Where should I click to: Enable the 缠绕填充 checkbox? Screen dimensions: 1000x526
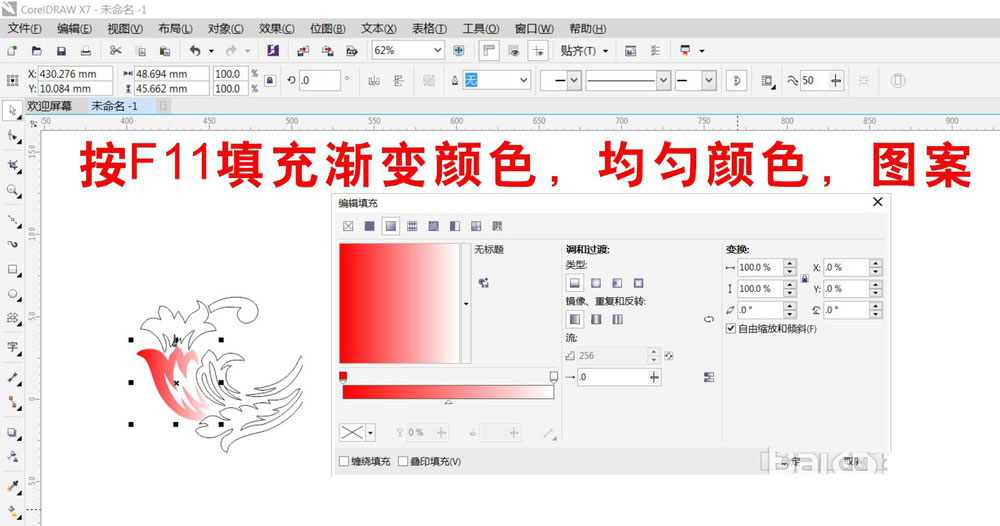click(344, 461)
